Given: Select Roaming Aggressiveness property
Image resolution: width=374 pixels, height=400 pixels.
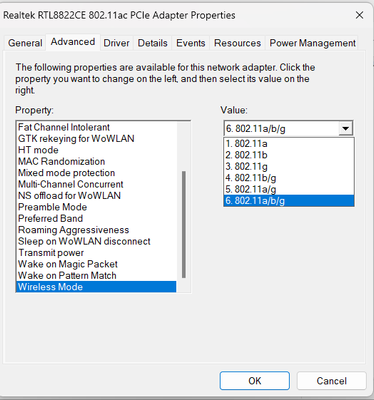Looking at the screenshot, I should coord(96,230).
